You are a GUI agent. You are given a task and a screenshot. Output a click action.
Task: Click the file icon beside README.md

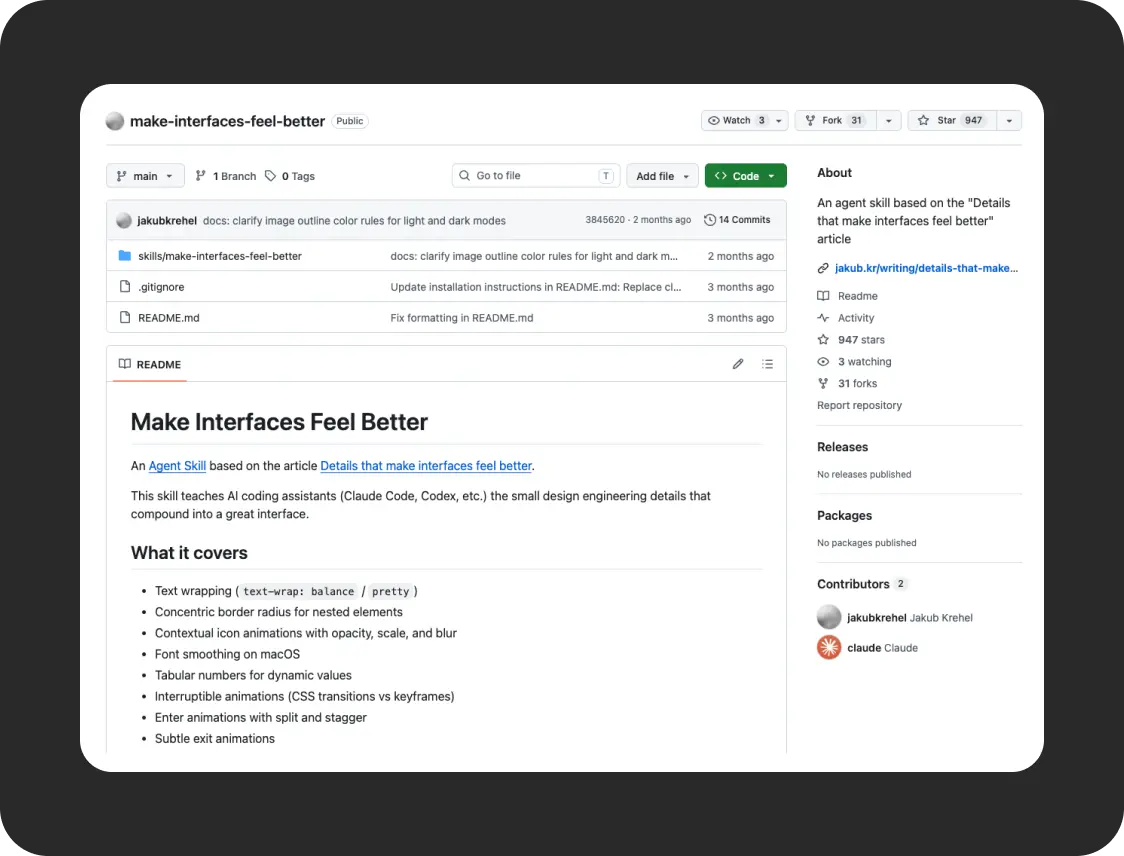[x=125, y=317]
